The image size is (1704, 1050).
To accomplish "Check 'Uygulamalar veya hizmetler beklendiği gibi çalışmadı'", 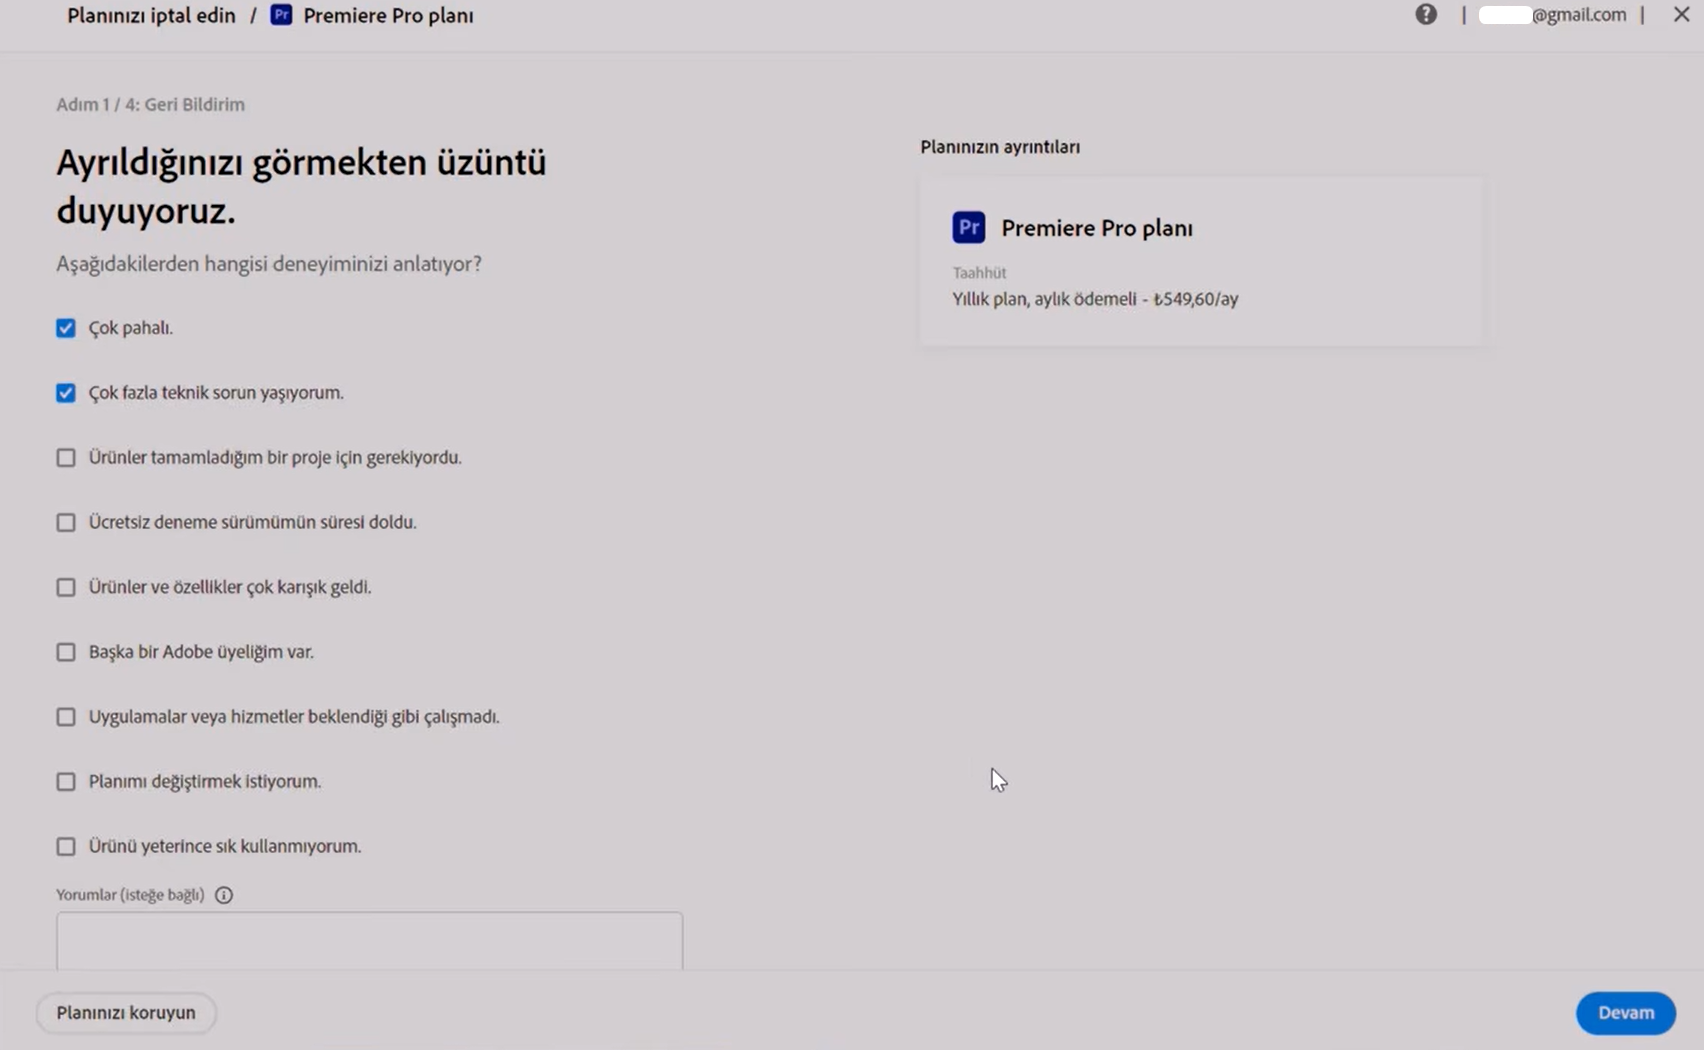I will click(66, 717).
